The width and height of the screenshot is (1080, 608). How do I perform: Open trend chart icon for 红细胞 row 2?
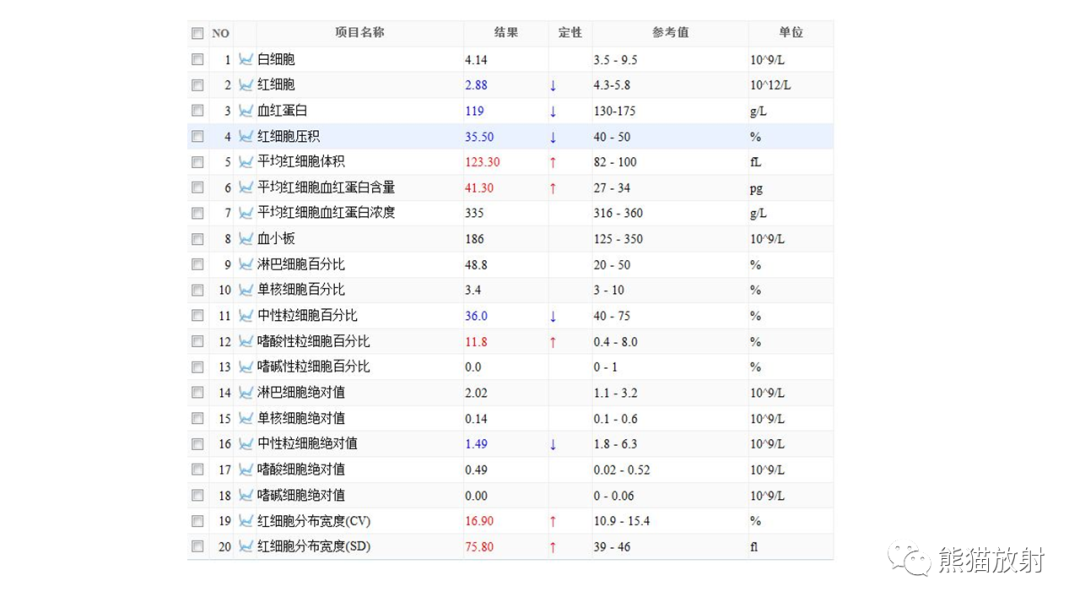[245, 85]
